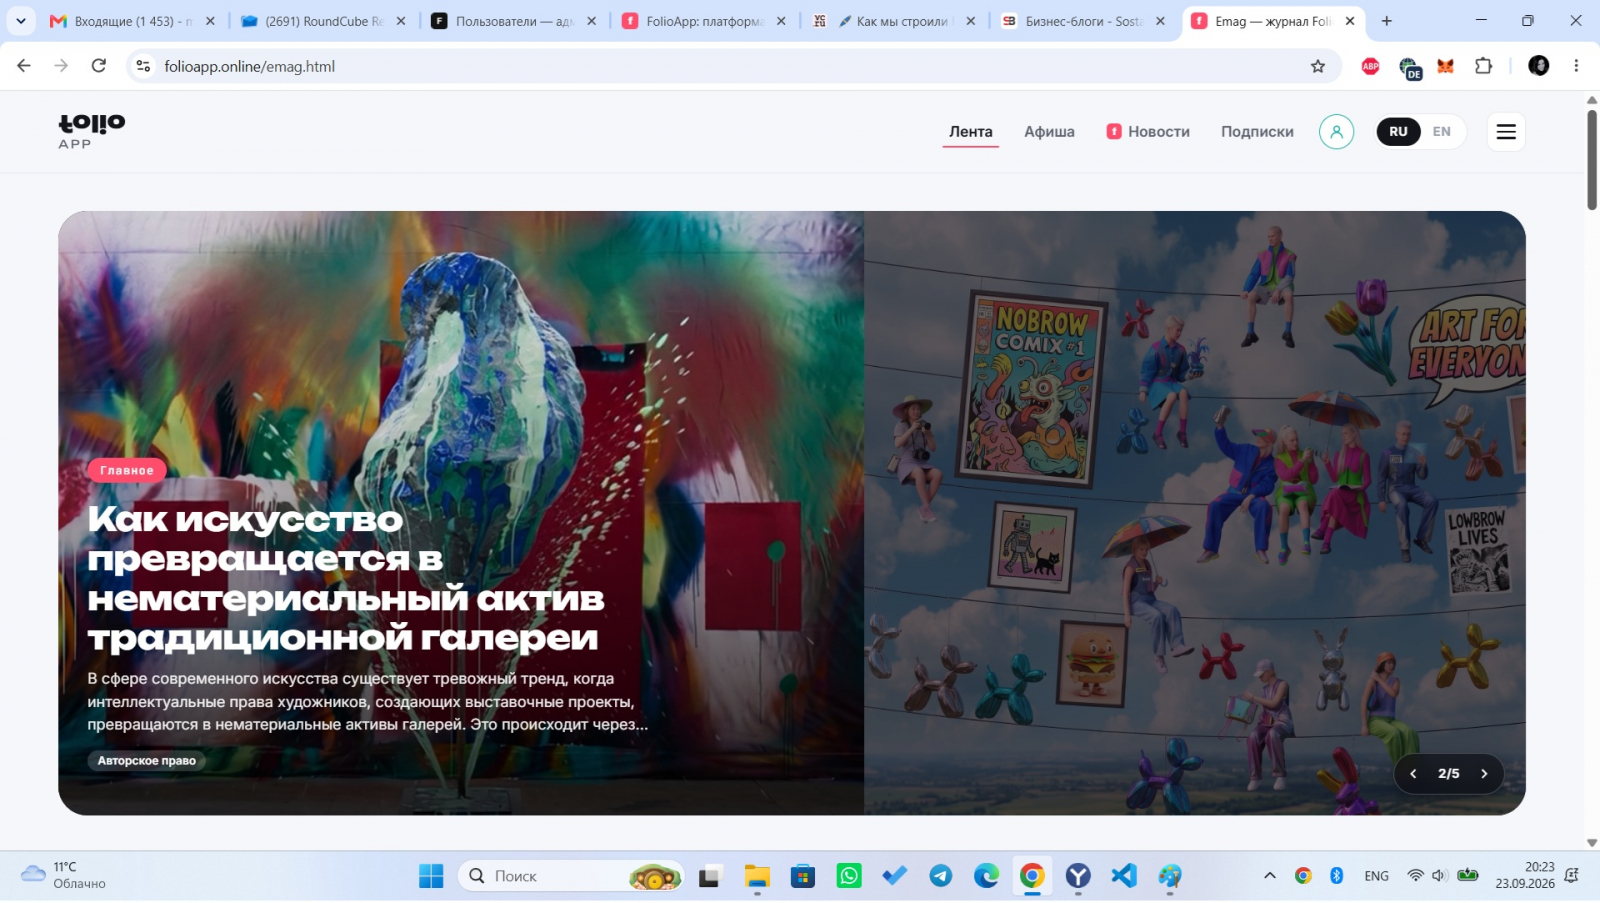Expand the tab search dropdown
This screenshot has height=903, width=1600.
21,21
